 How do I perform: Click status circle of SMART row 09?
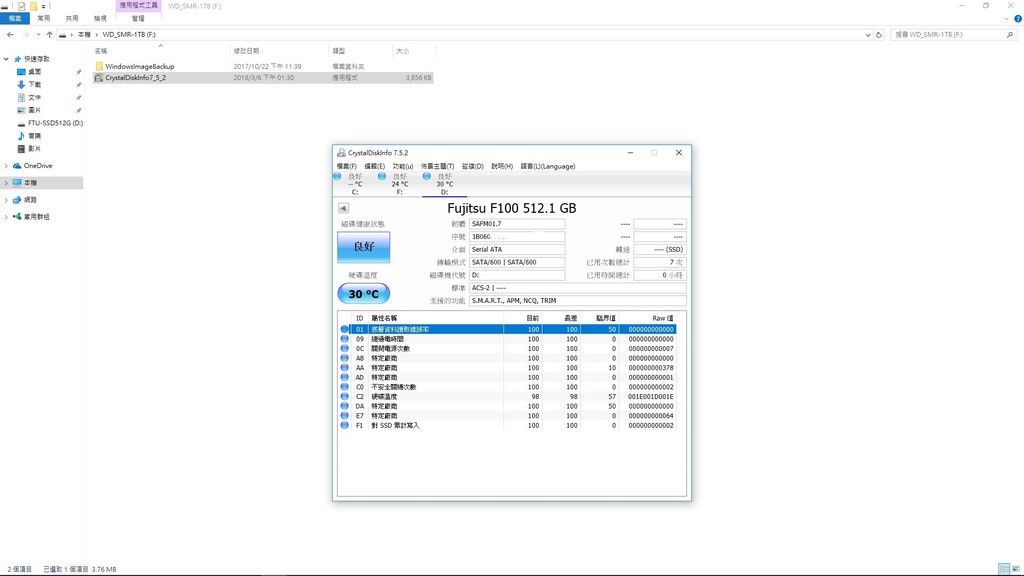(x=345, y=339)
